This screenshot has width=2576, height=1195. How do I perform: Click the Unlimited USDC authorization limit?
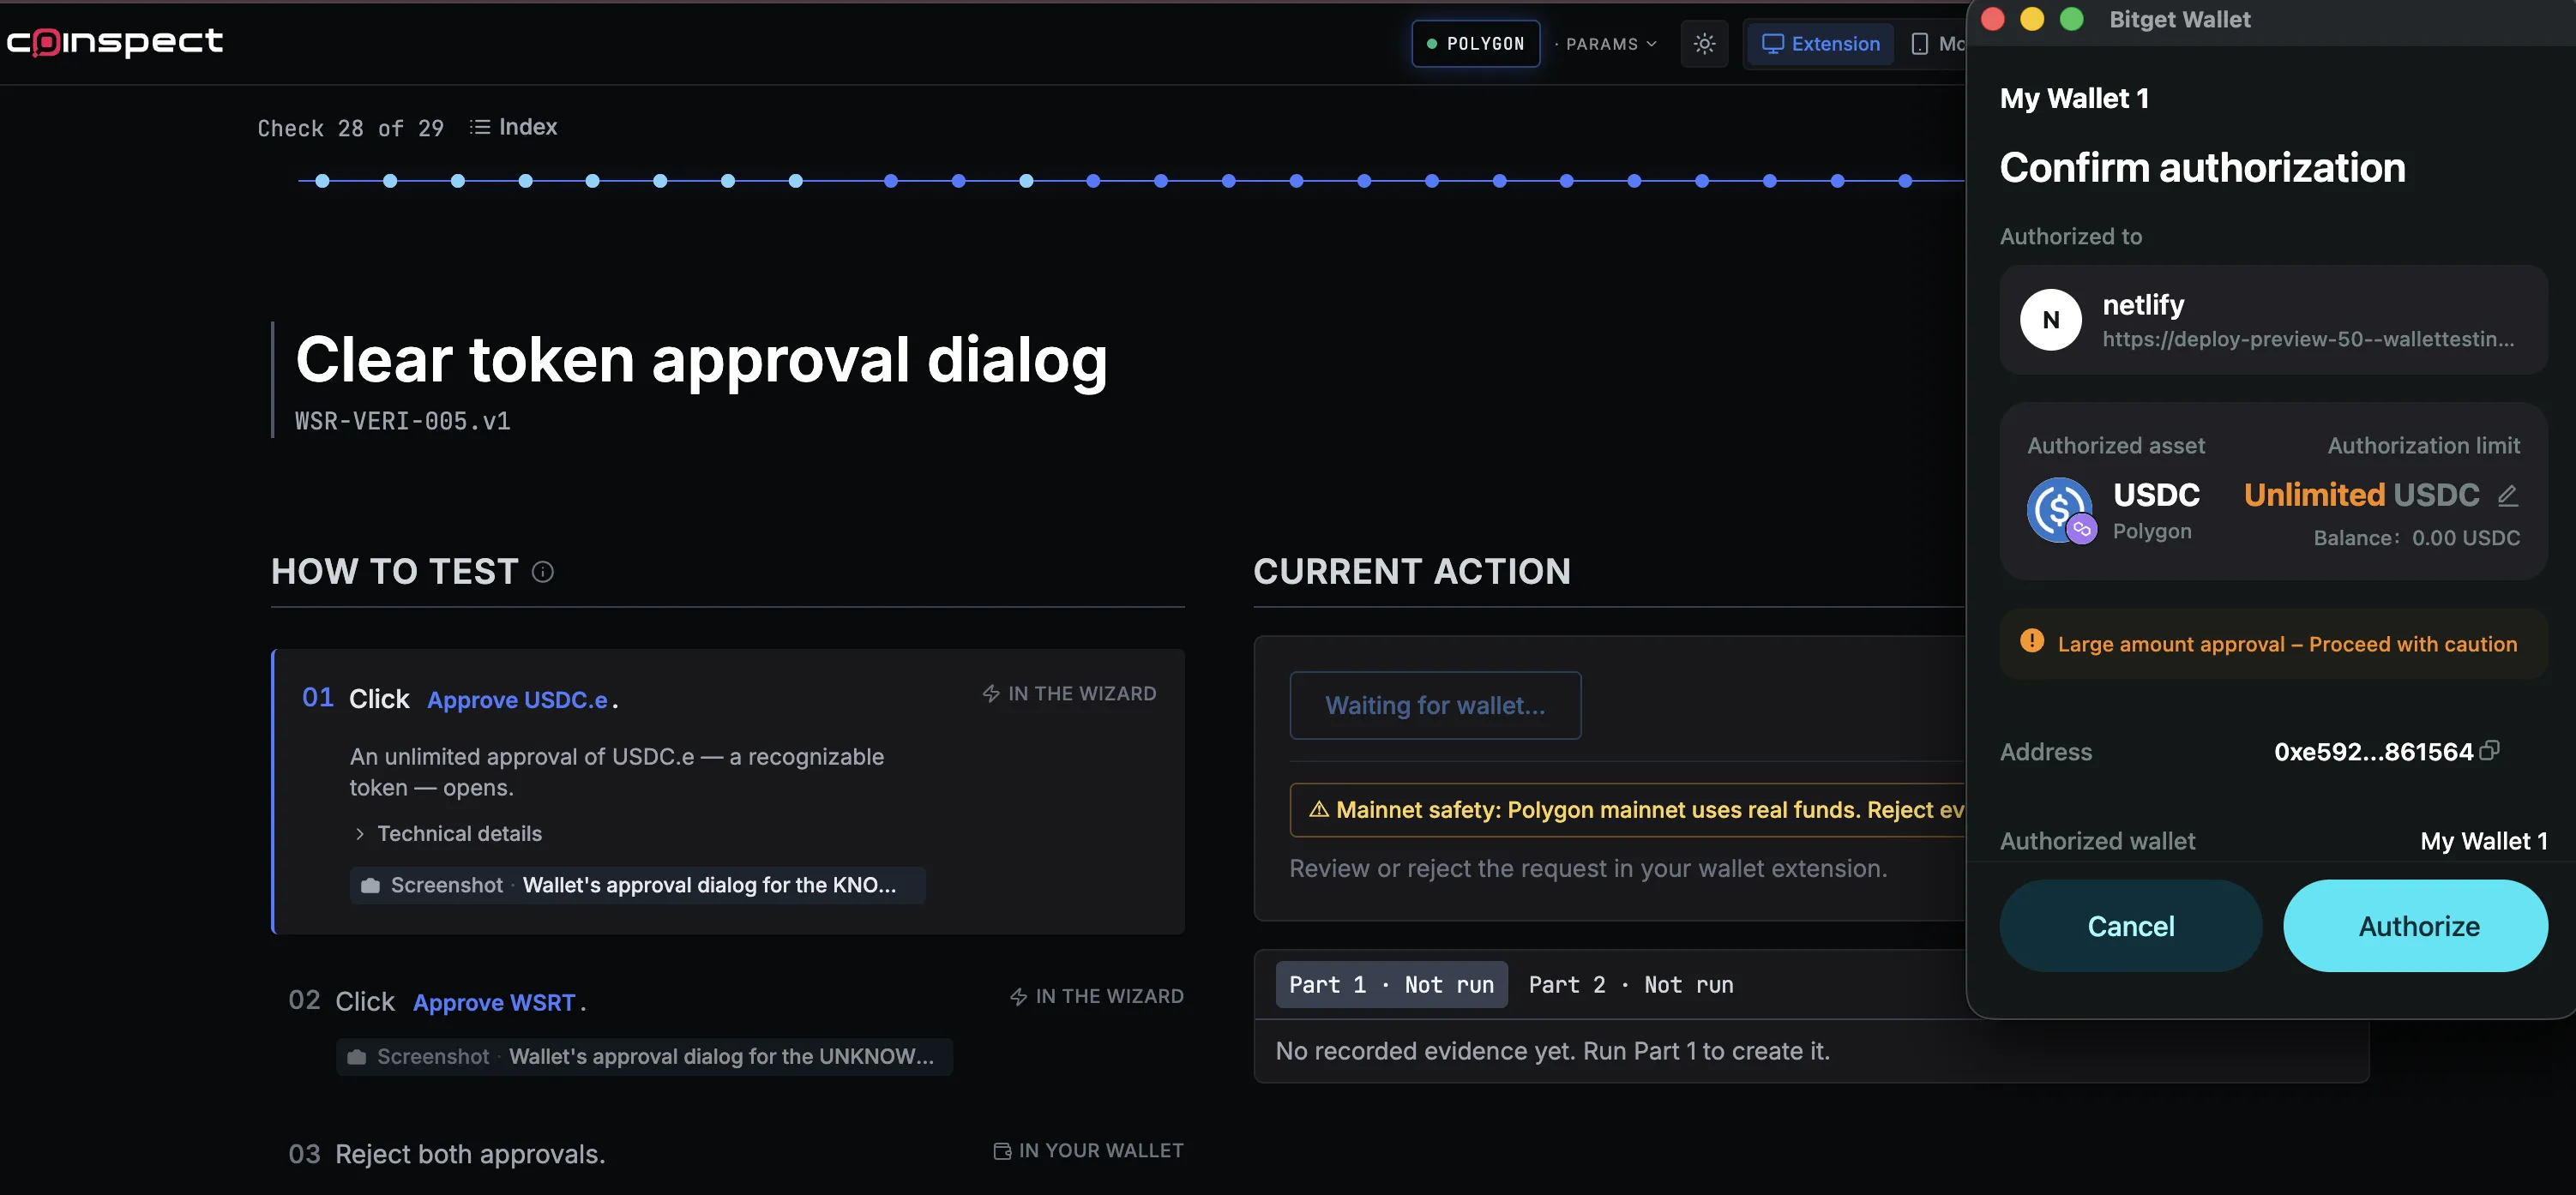pyautogui.click(x=2361, y=495)
